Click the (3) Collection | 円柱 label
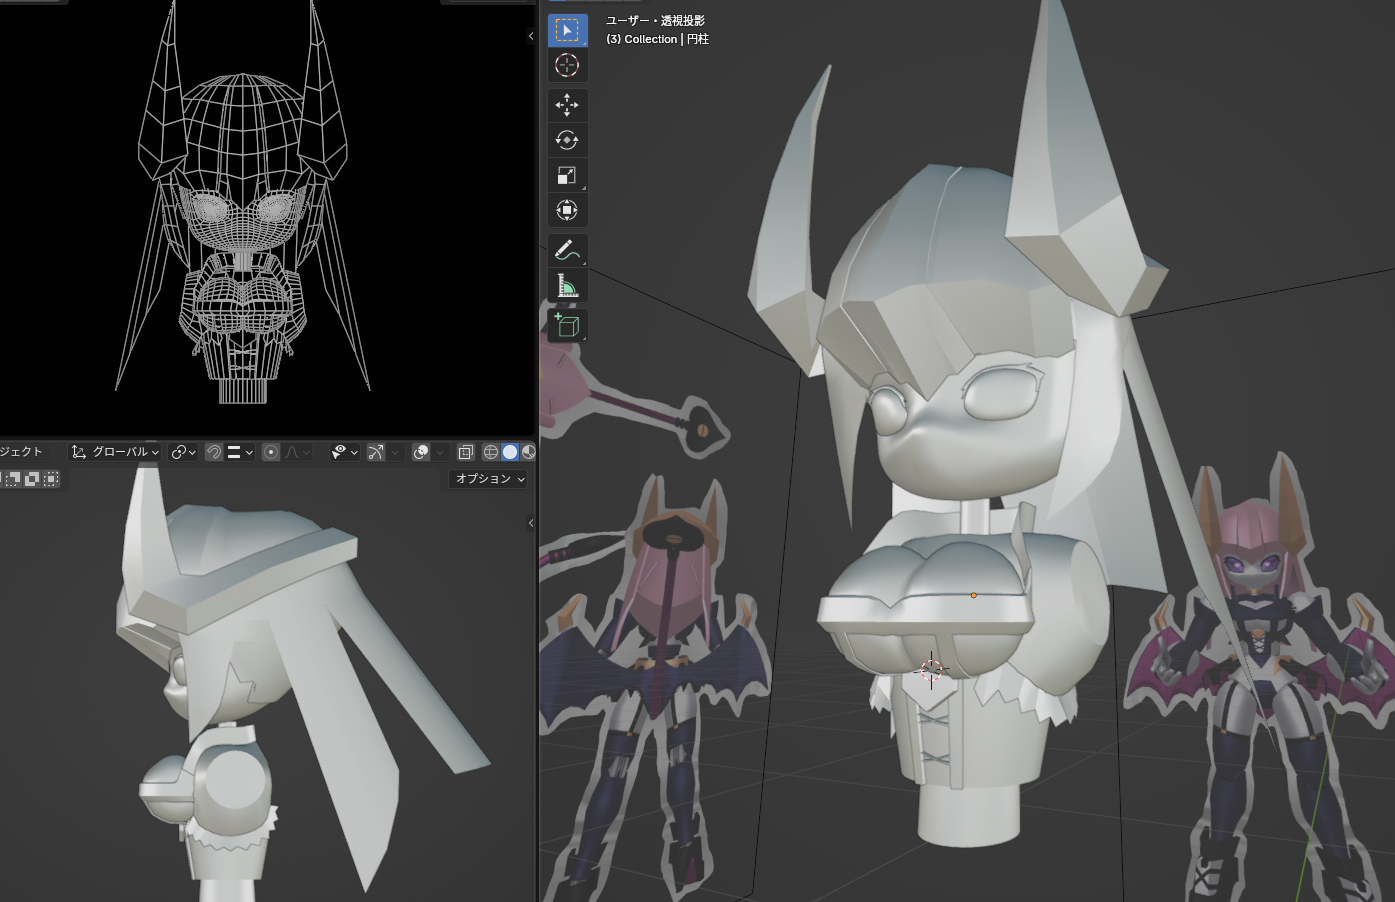The height and width of the screenshot is (902, 1395). tap(657, 39)
